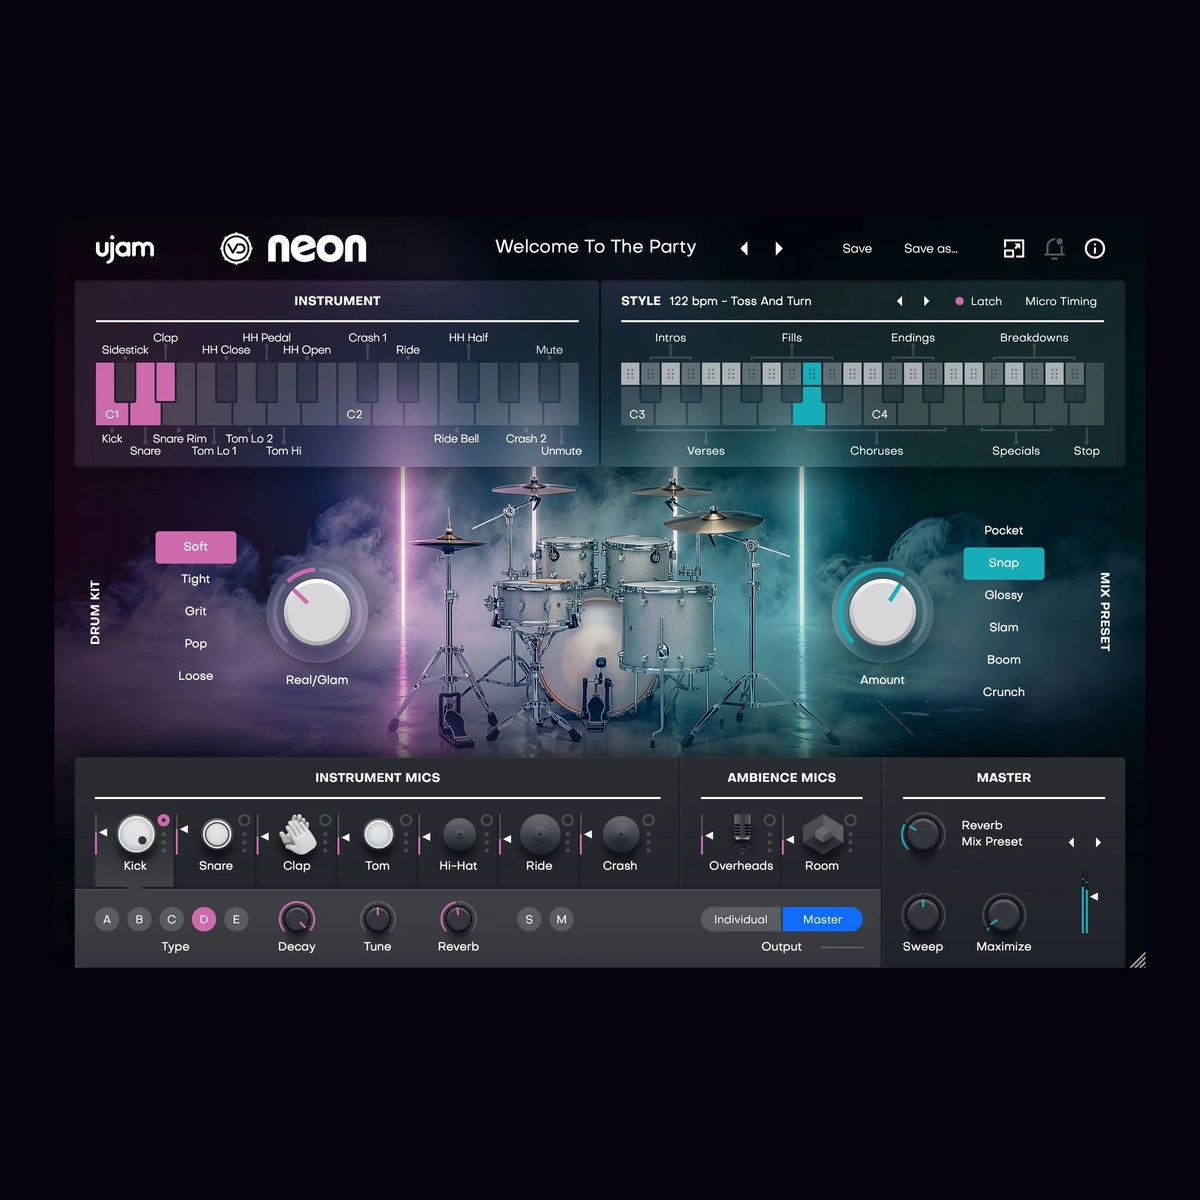Open notifications bell icon
Viewport: 1200px width, 1200px height.
1054,249
